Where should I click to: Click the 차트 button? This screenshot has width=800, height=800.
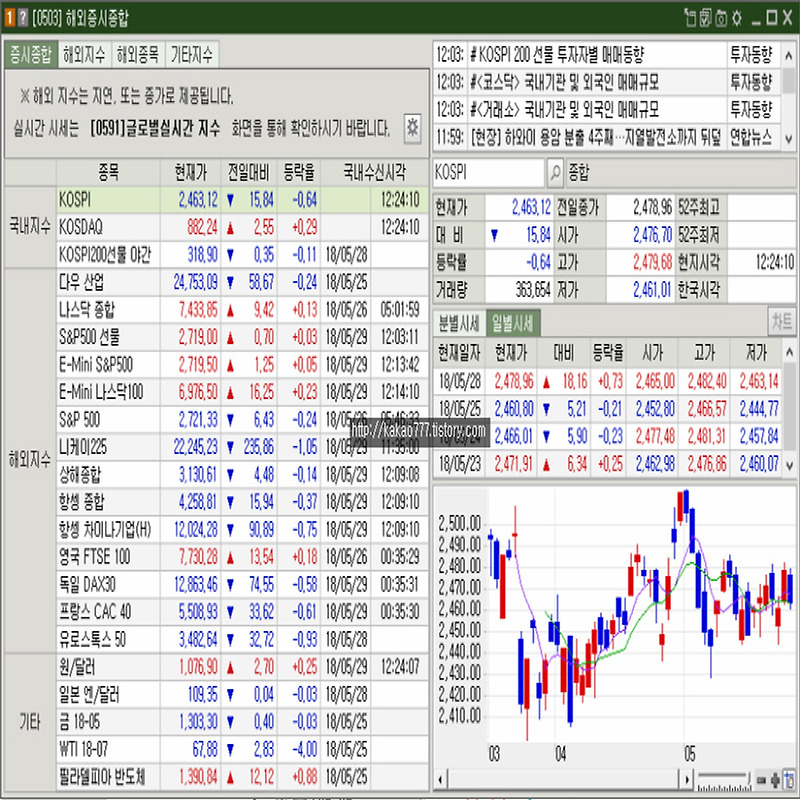click(782, 321)
